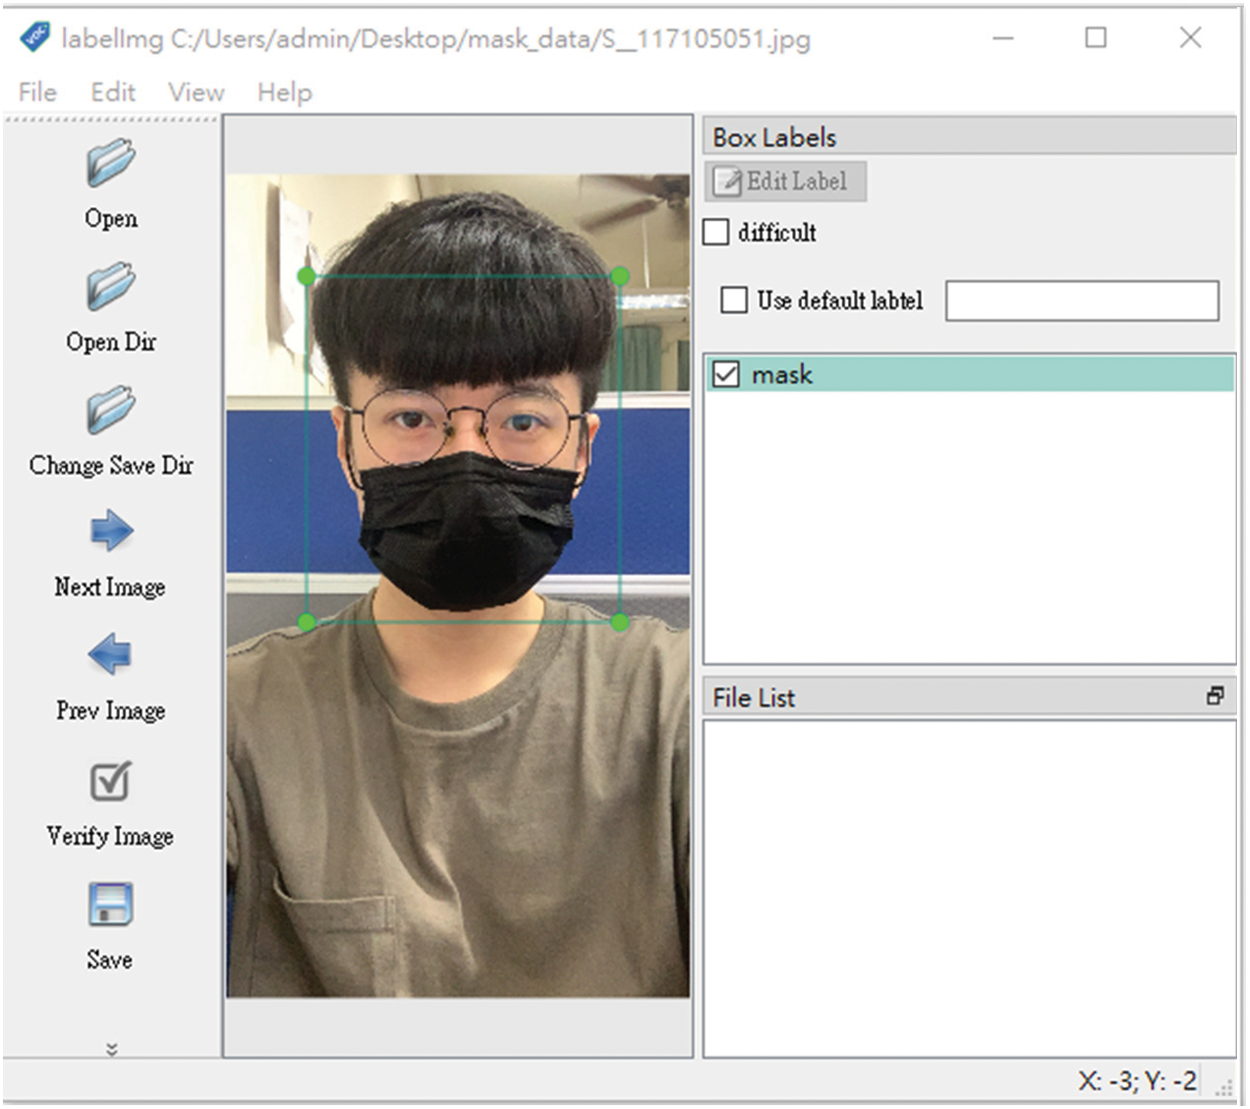Open the Edit menu
1250x1109 pixels.
(113, 92)
